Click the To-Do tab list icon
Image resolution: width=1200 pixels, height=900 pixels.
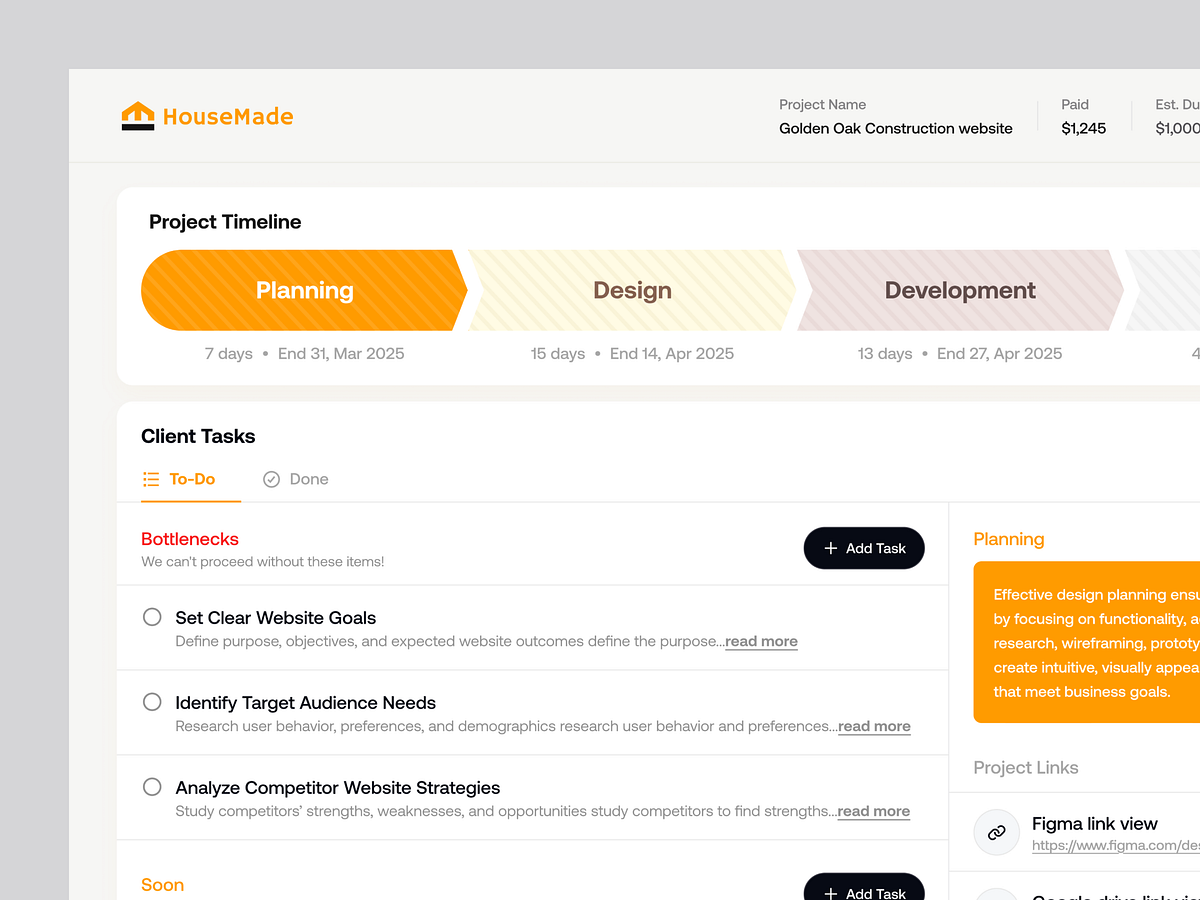(x=151, y=479)
